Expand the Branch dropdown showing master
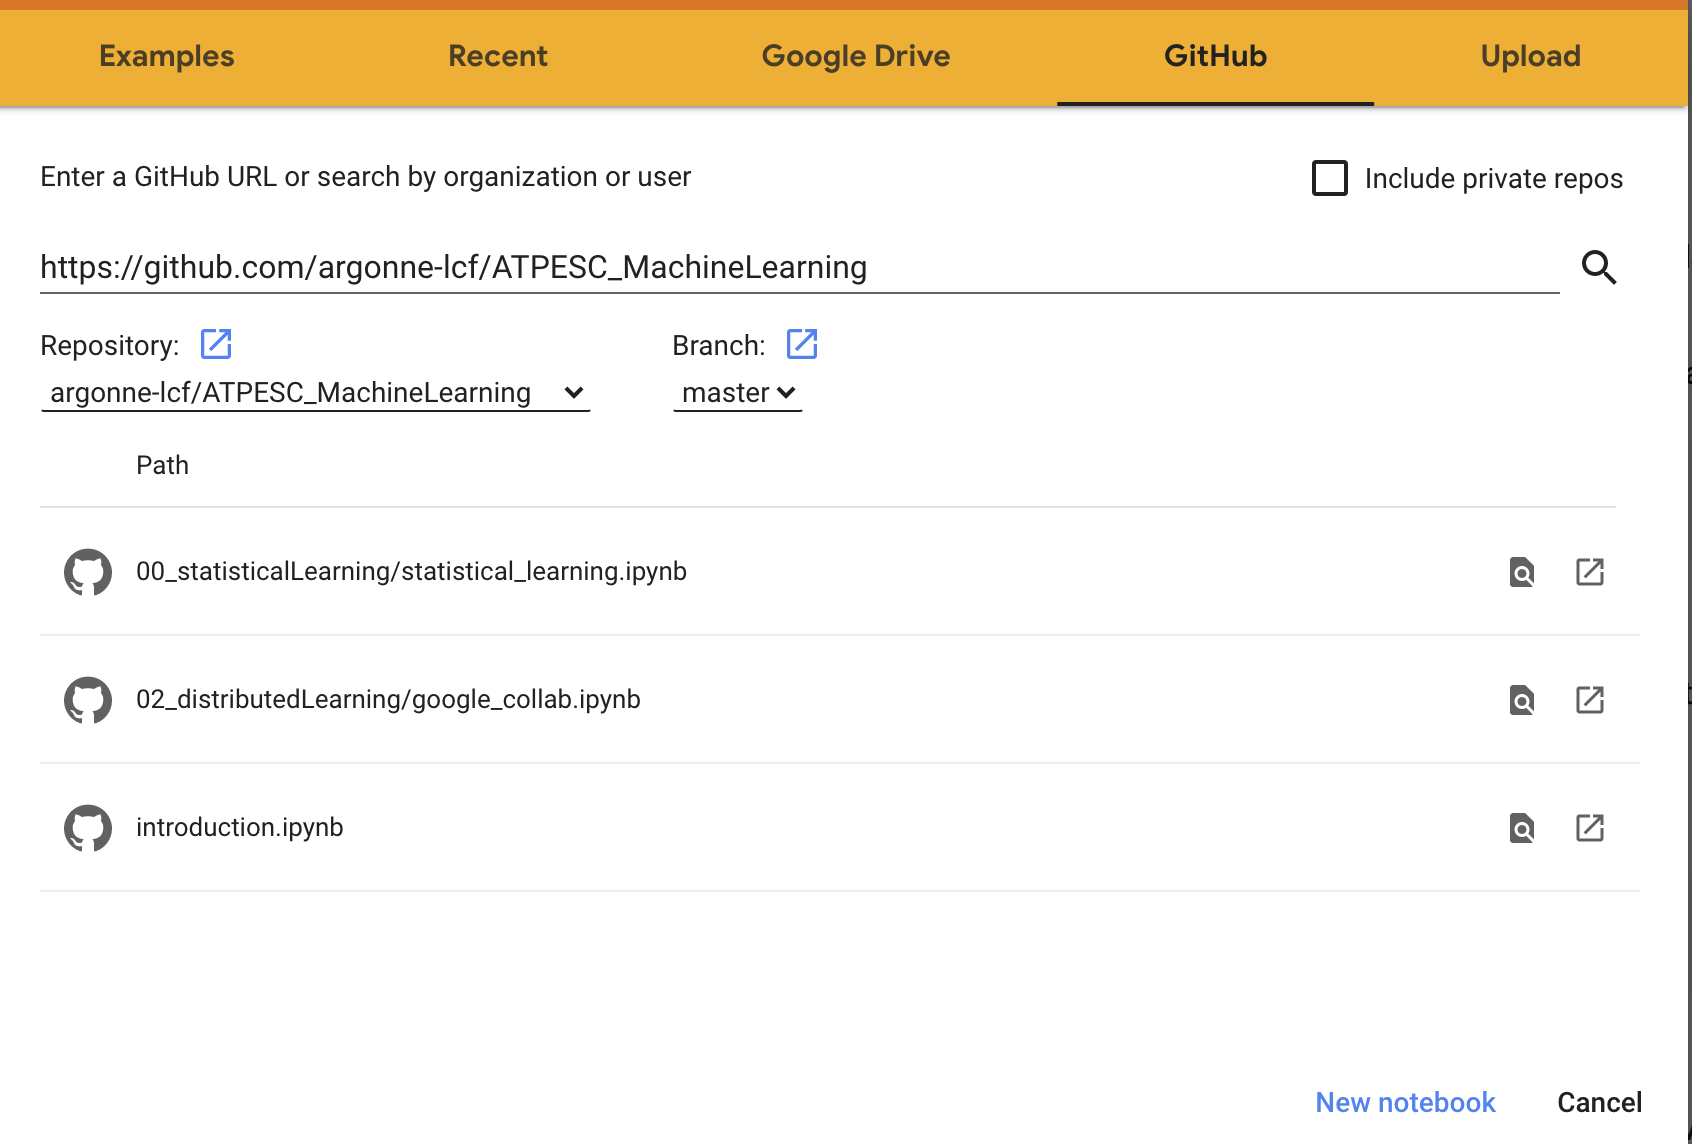The image size is (1692, 1144). [x=738, y=393]
